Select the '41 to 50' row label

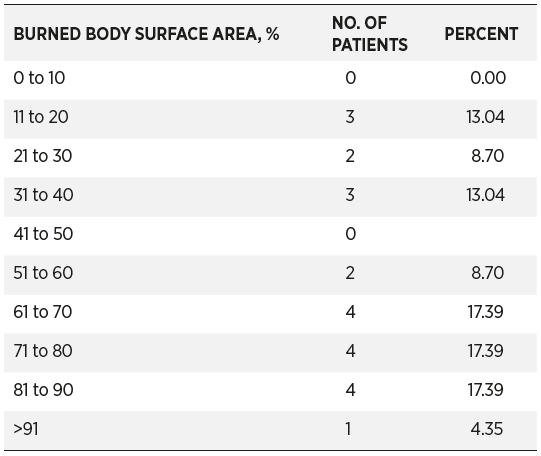point(43,234)
